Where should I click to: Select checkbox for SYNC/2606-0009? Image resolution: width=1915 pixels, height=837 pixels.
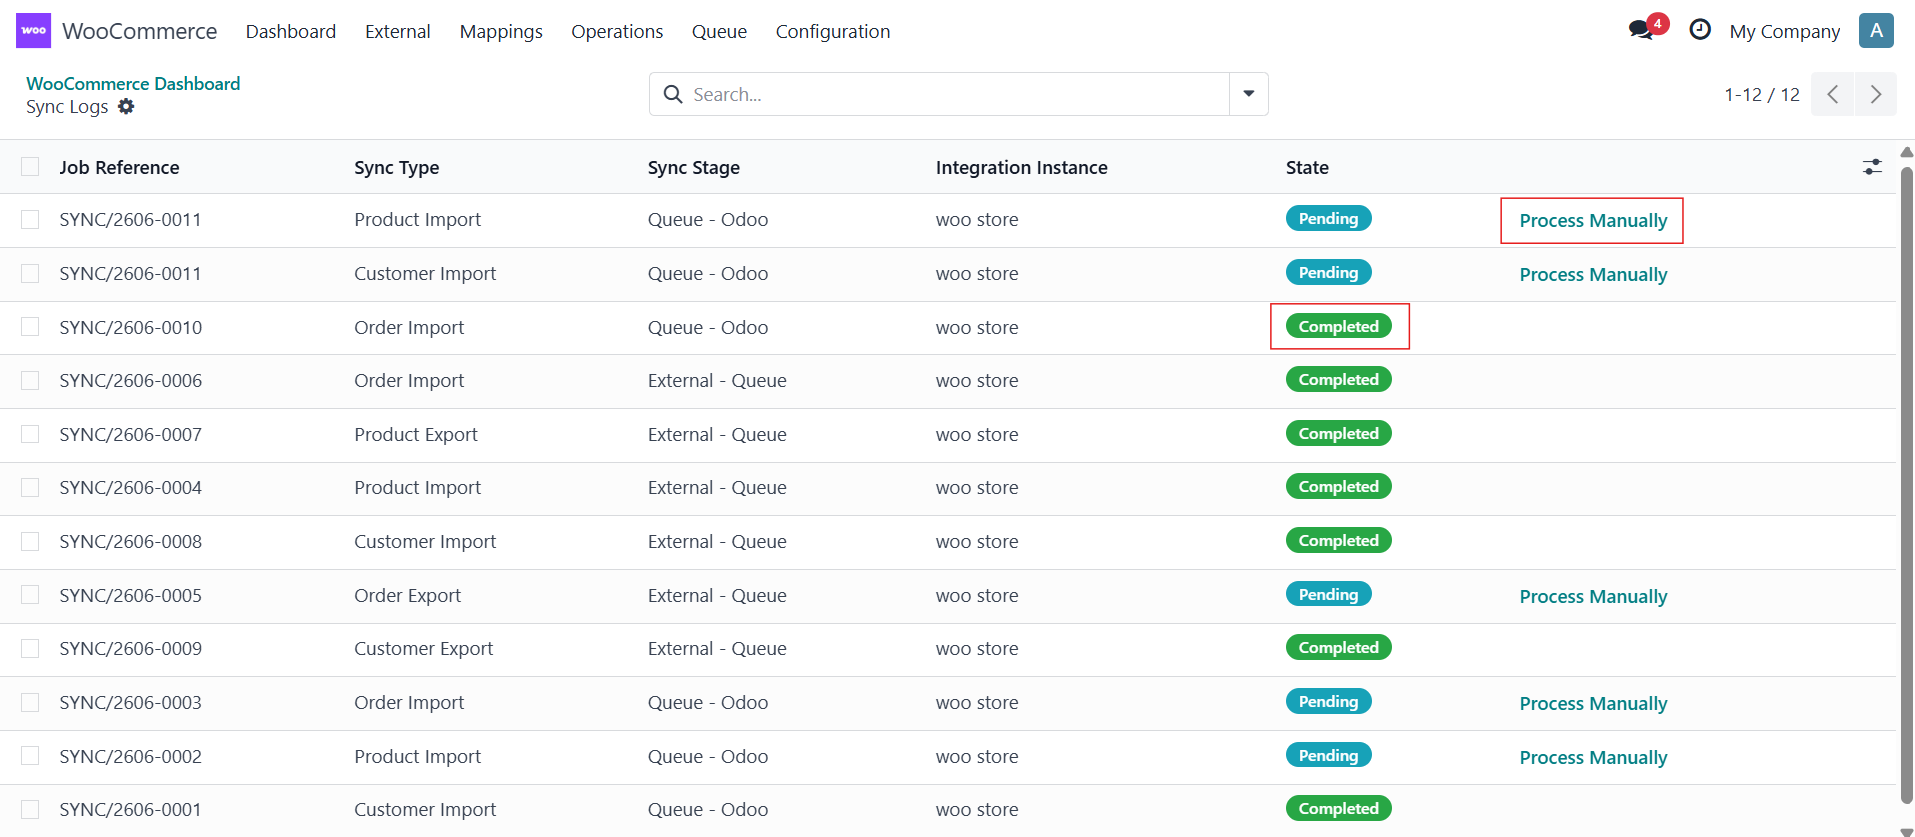coord(30,648)
